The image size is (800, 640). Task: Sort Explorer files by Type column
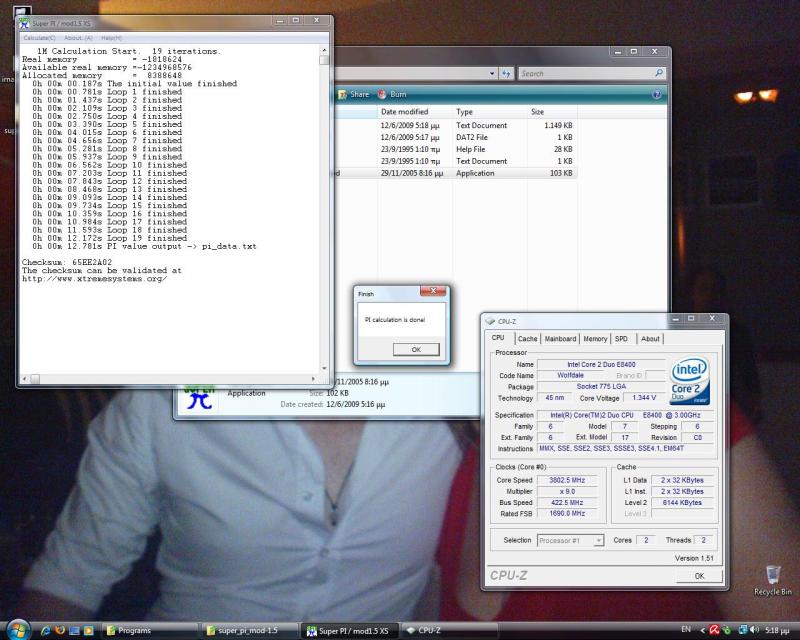[x=490, y=112]
